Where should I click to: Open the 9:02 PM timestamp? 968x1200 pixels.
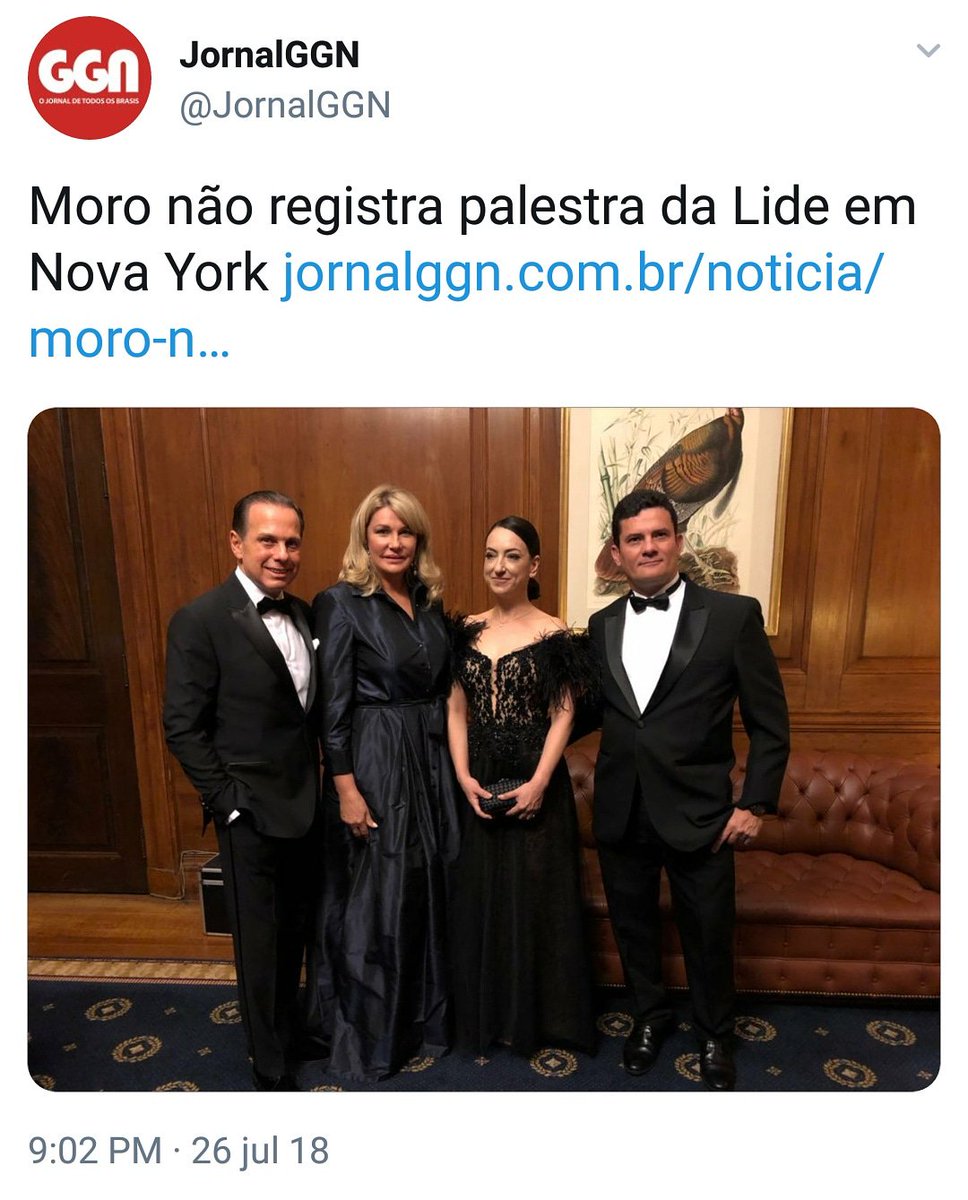click(95, 1150)
